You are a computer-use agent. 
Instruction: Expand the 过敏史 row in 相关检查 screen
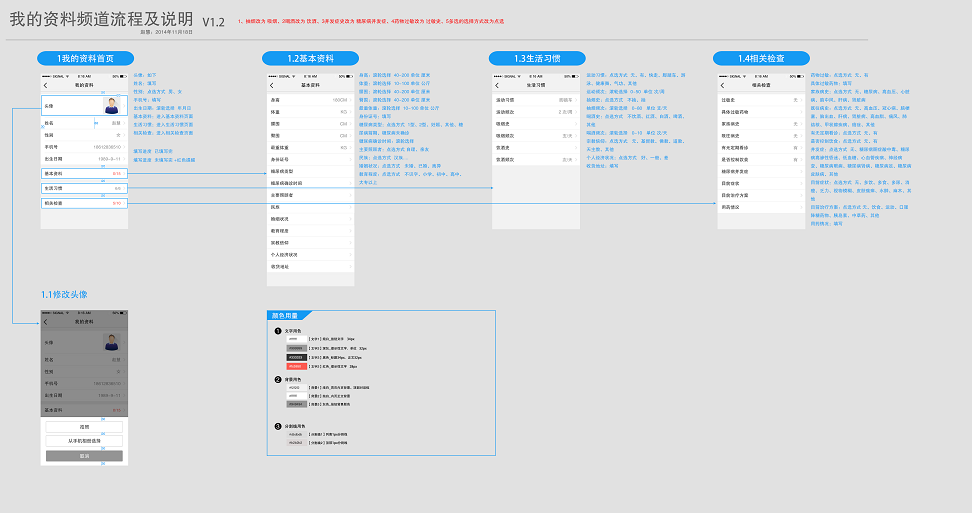point(761,100)
